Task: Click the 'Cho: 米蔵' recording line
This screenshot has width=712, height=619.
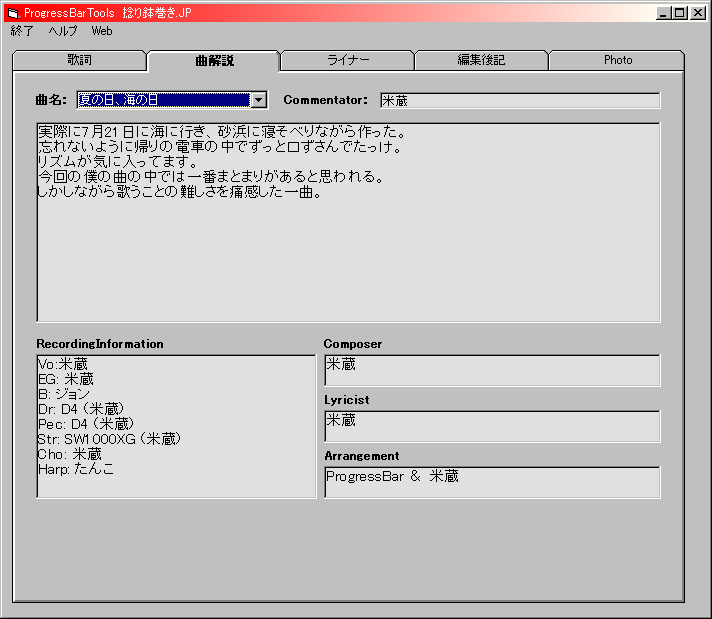Action: [x=70, y=454]
